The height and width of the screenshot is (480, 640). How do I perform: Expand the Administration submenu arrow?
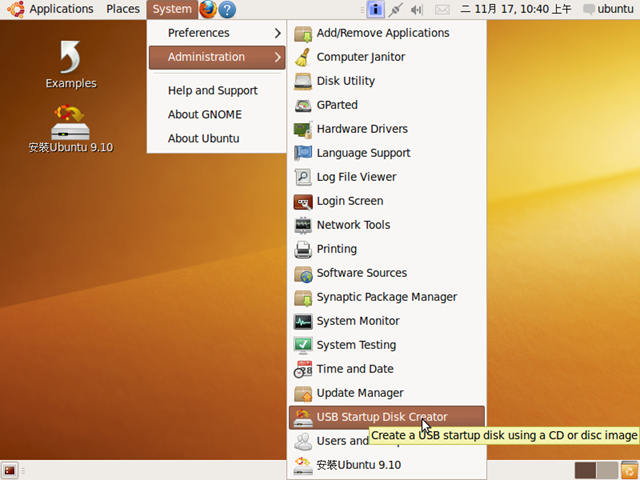tap(278, 57)
